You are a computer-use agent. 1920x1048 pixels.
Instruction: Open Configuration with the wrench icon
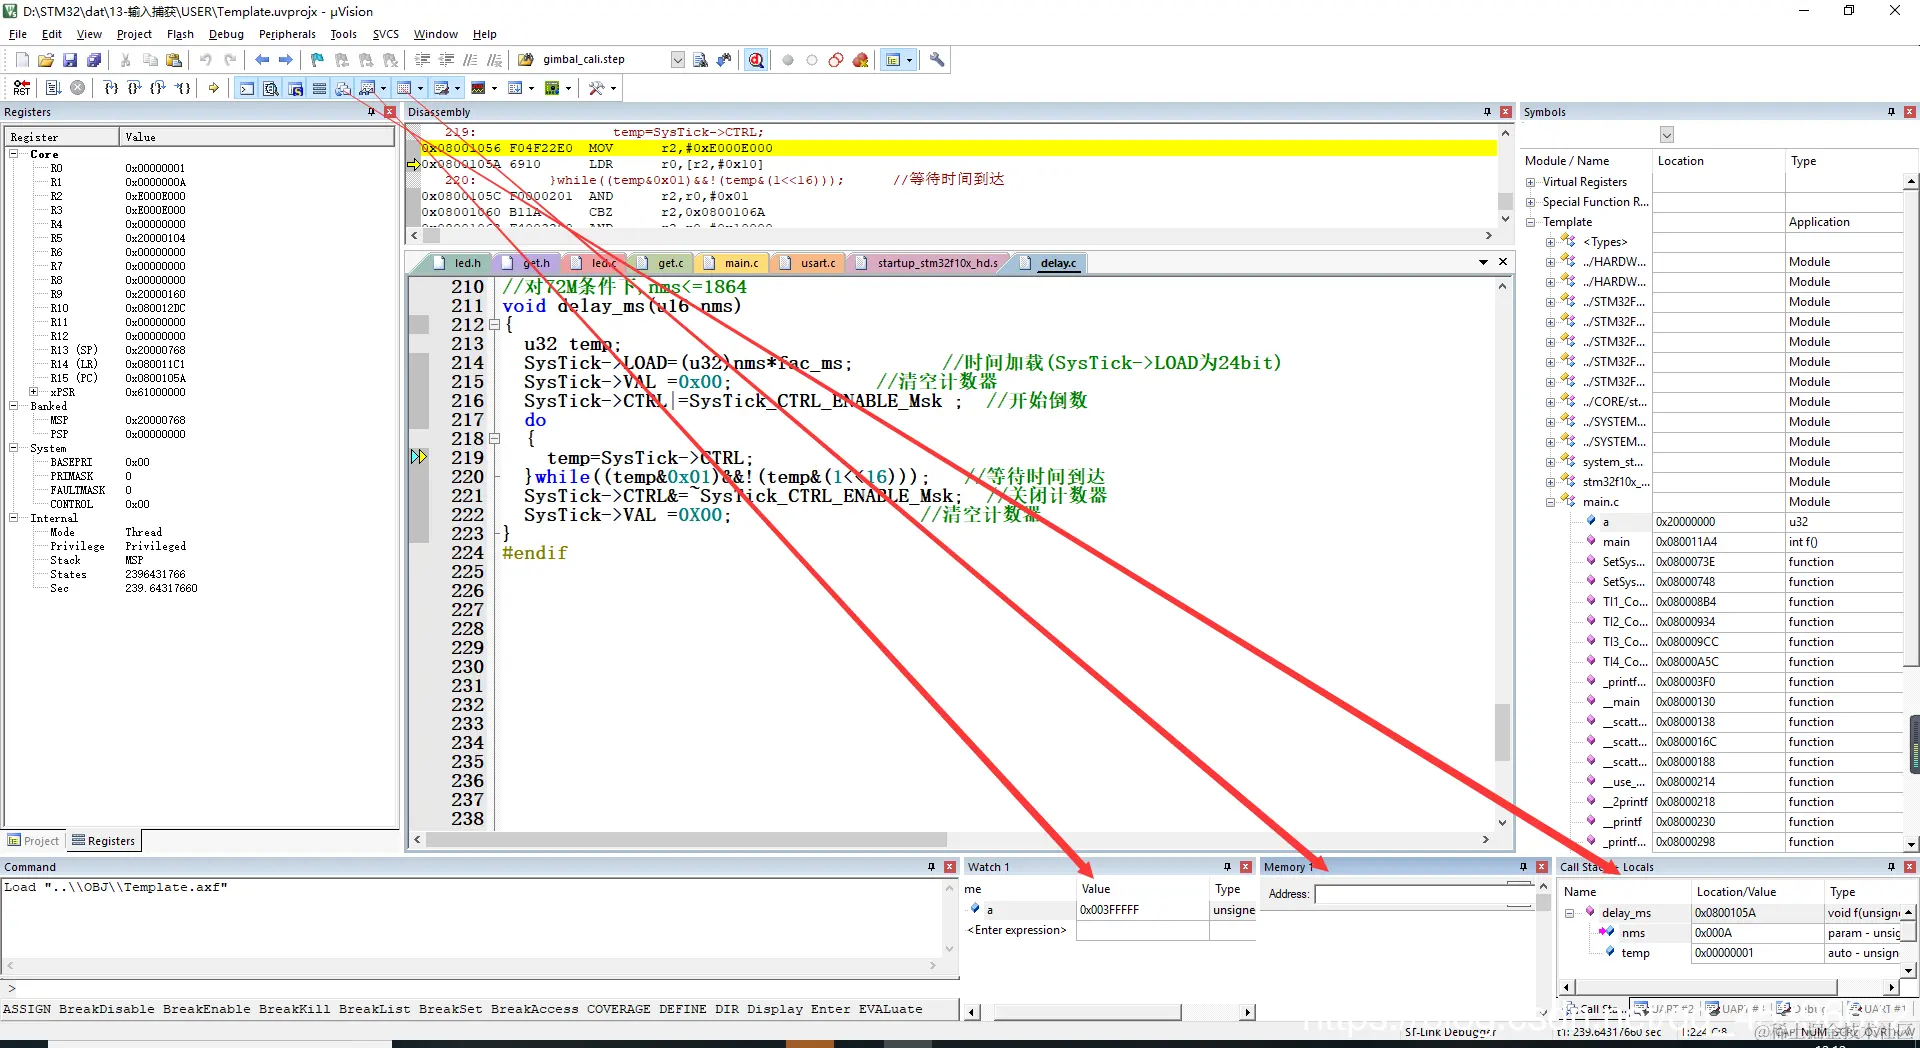[x=937, y=60]
